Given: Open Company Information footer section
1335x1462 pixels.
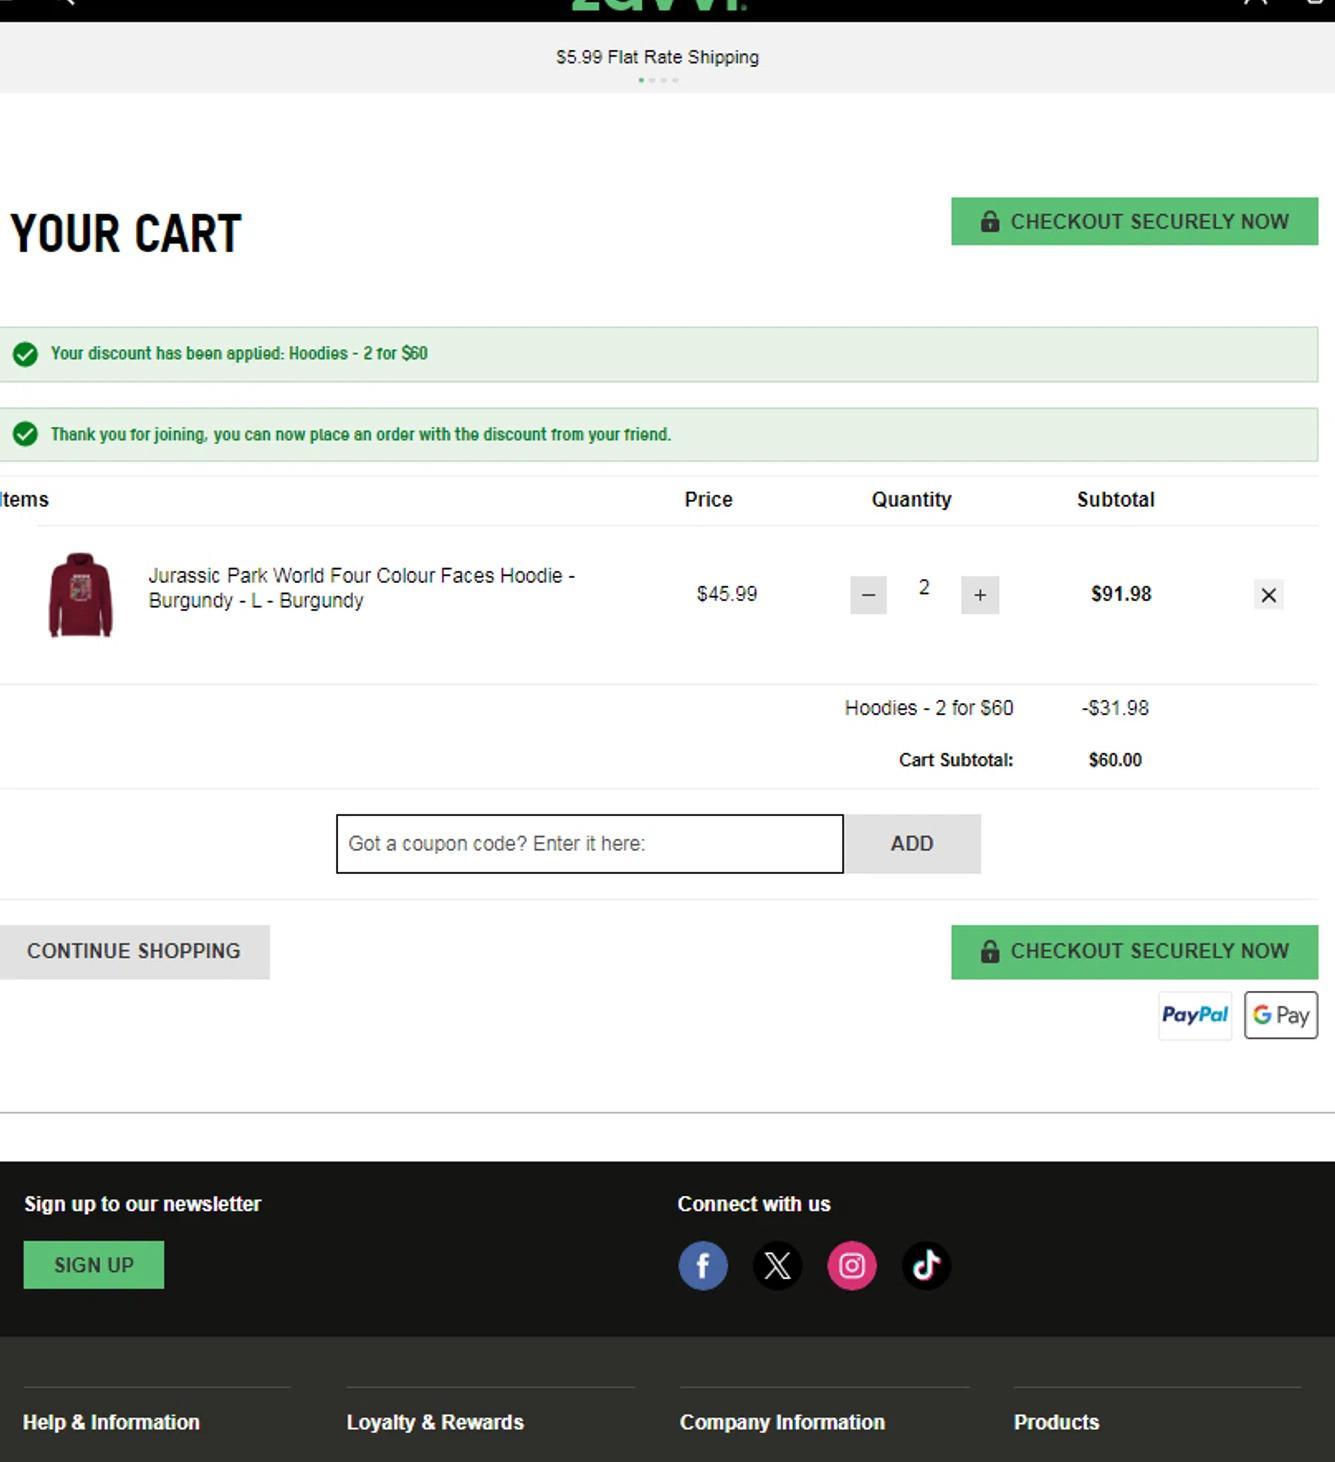Looking at the screenshot, I should tap(782, 1422).
